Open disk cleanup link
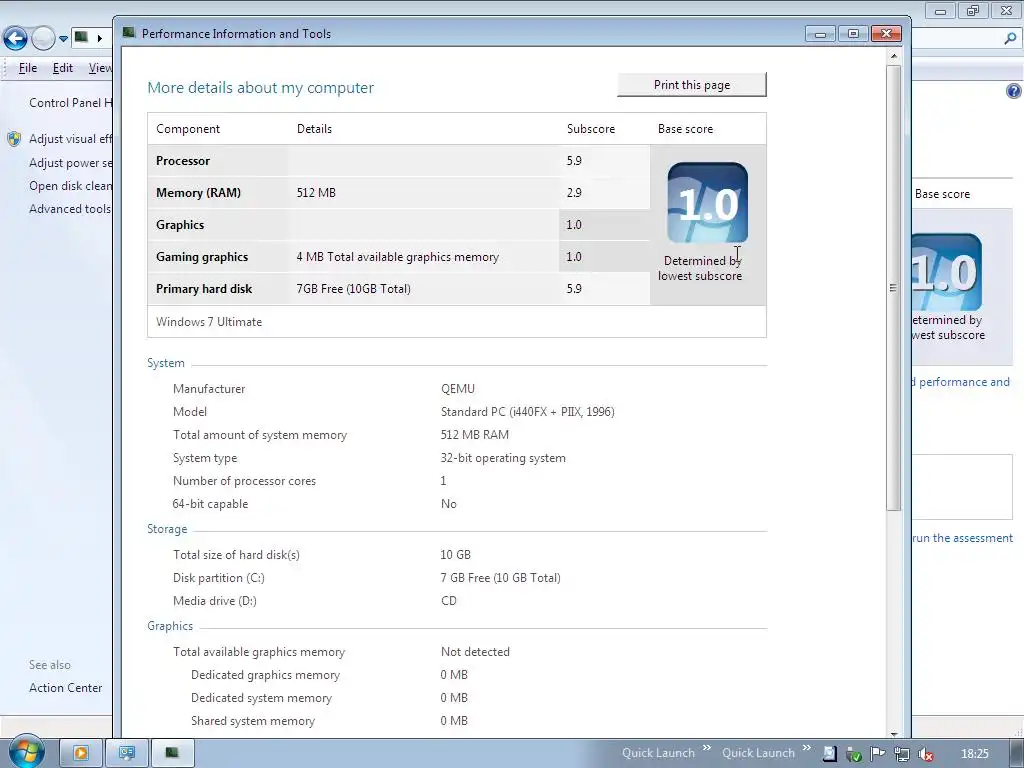 pos(71,185)
